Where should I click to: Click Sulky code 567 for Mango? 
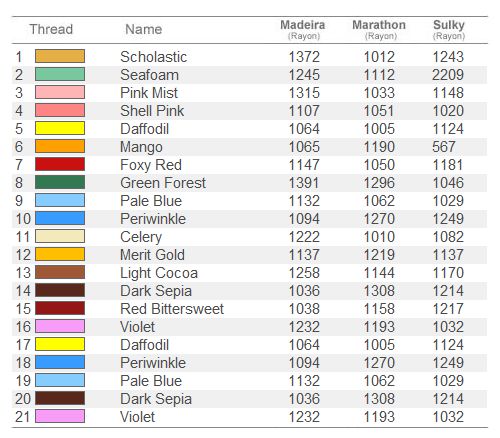tap(444, 147)
